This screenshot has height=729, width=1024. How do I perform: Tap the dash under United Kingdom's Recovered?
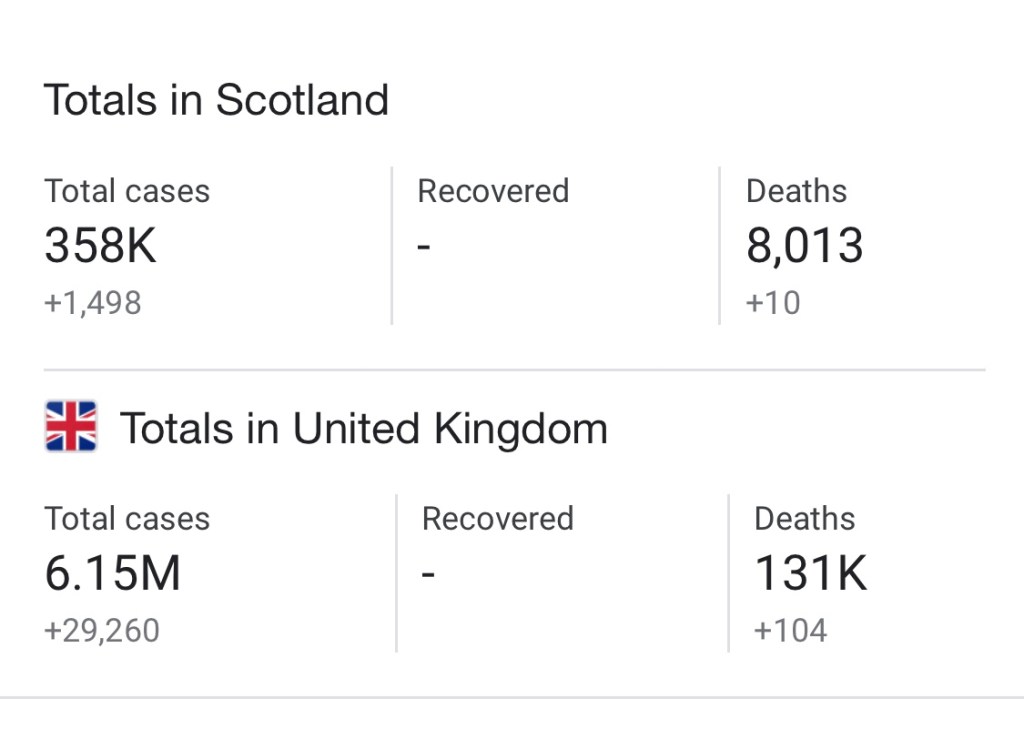click(428, 575)
